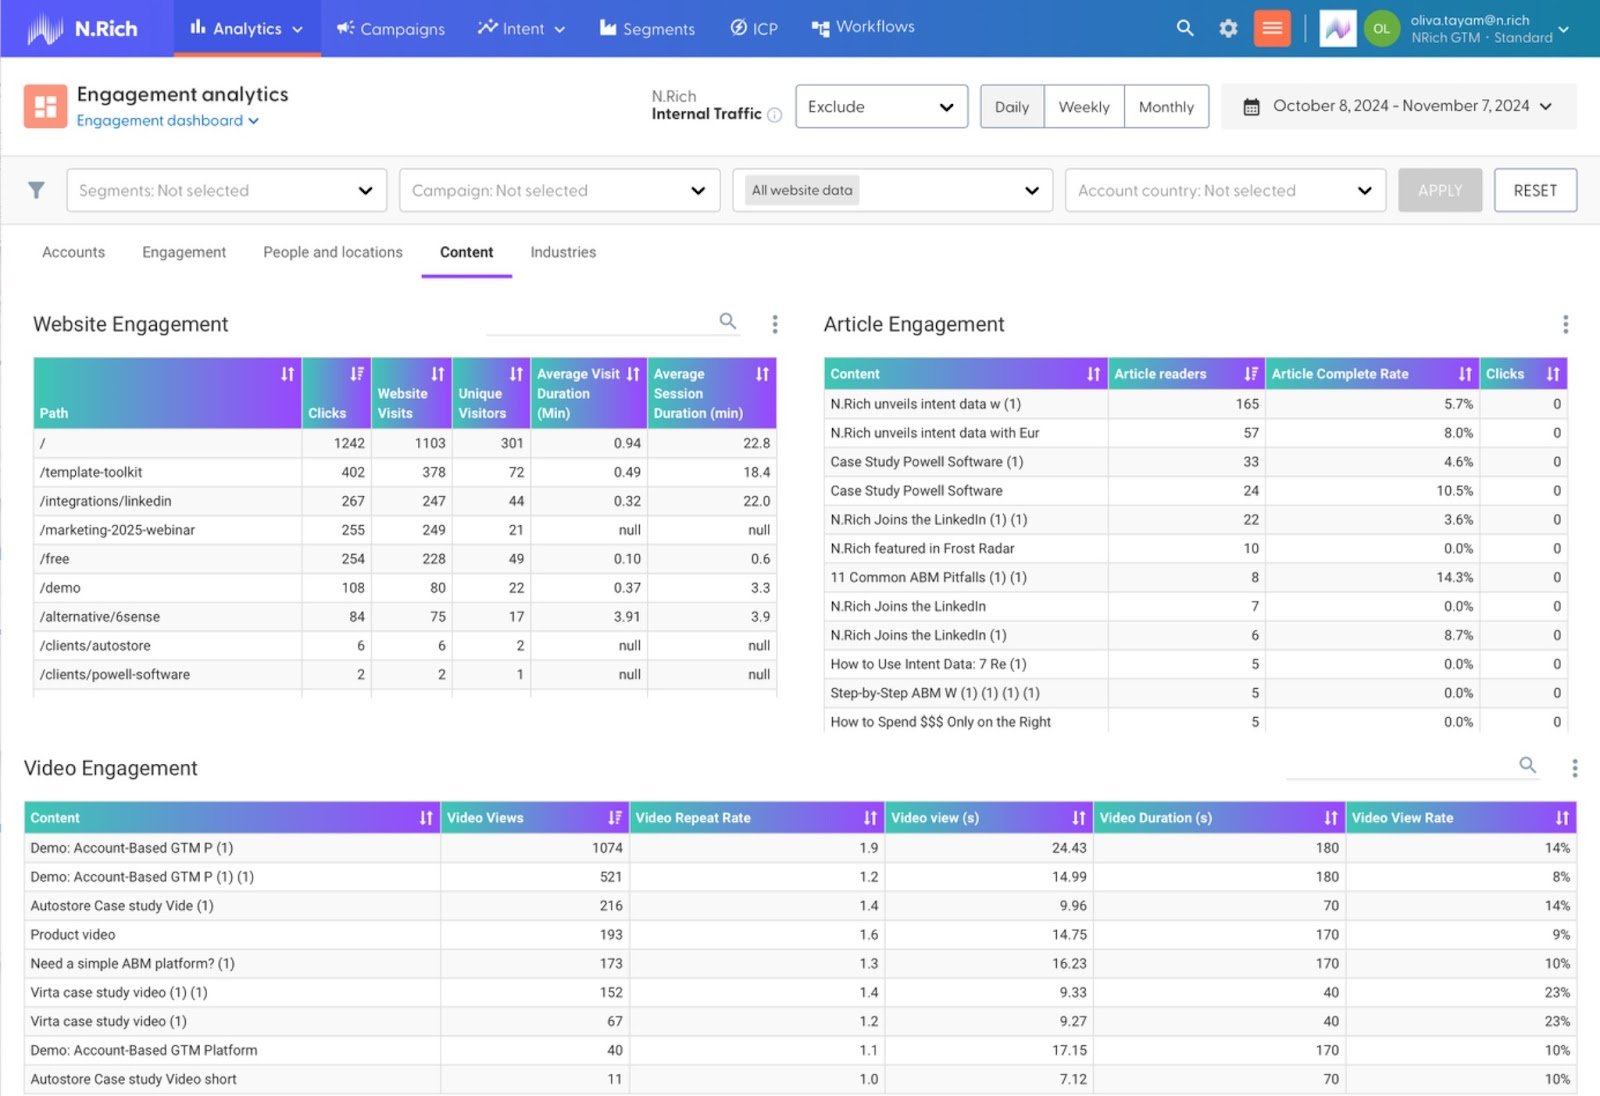Open the Intent navigation dropdown
This screenshot has height=1096, width=1600.
(521, 28)
